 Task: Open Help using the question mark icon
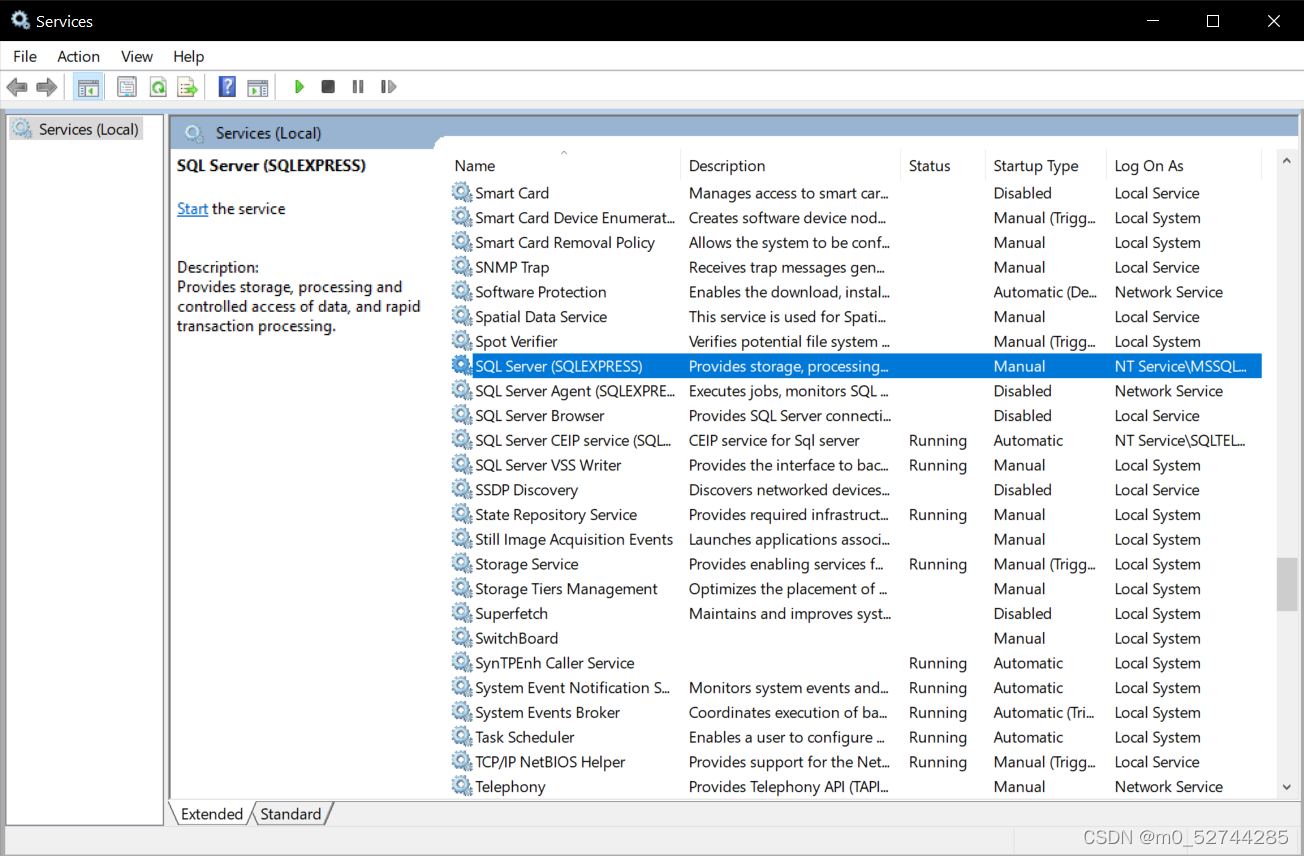click(227, 86)
